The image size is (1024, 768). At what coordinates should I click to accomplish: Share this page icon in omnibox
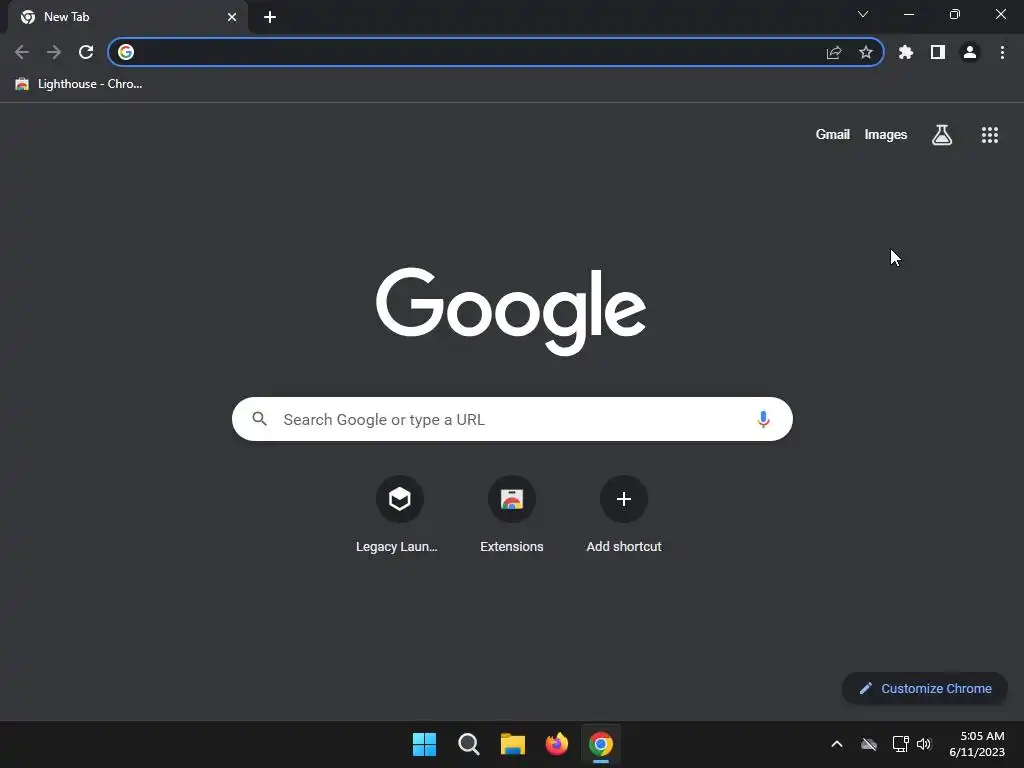pos(834,52)
